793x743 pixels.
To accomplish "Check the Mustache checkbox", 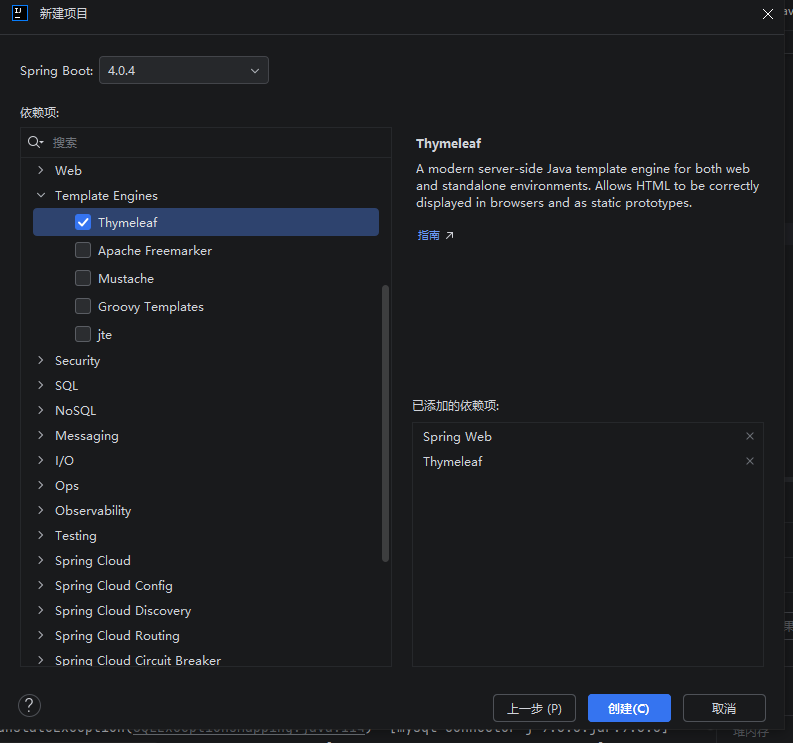I will point(83,278).
